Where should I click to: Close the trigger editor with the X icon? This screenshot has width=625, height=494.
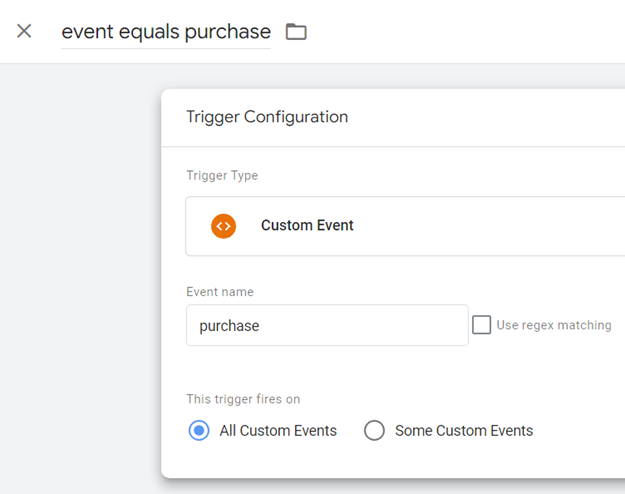[24, 31]
